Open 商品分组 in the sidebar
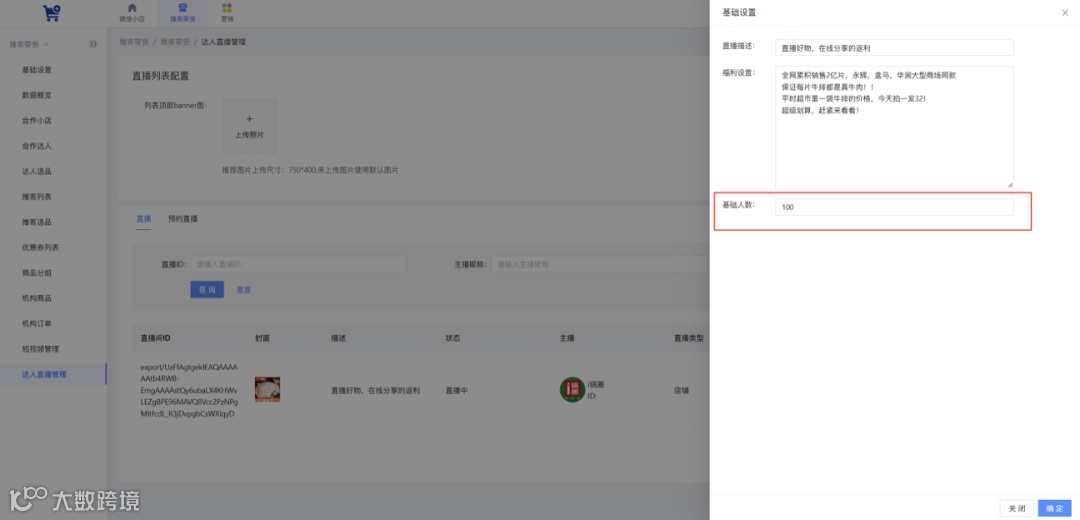The height and width of the screenshot is (520, 1080). pyautogui.click(x=37, y=273)
